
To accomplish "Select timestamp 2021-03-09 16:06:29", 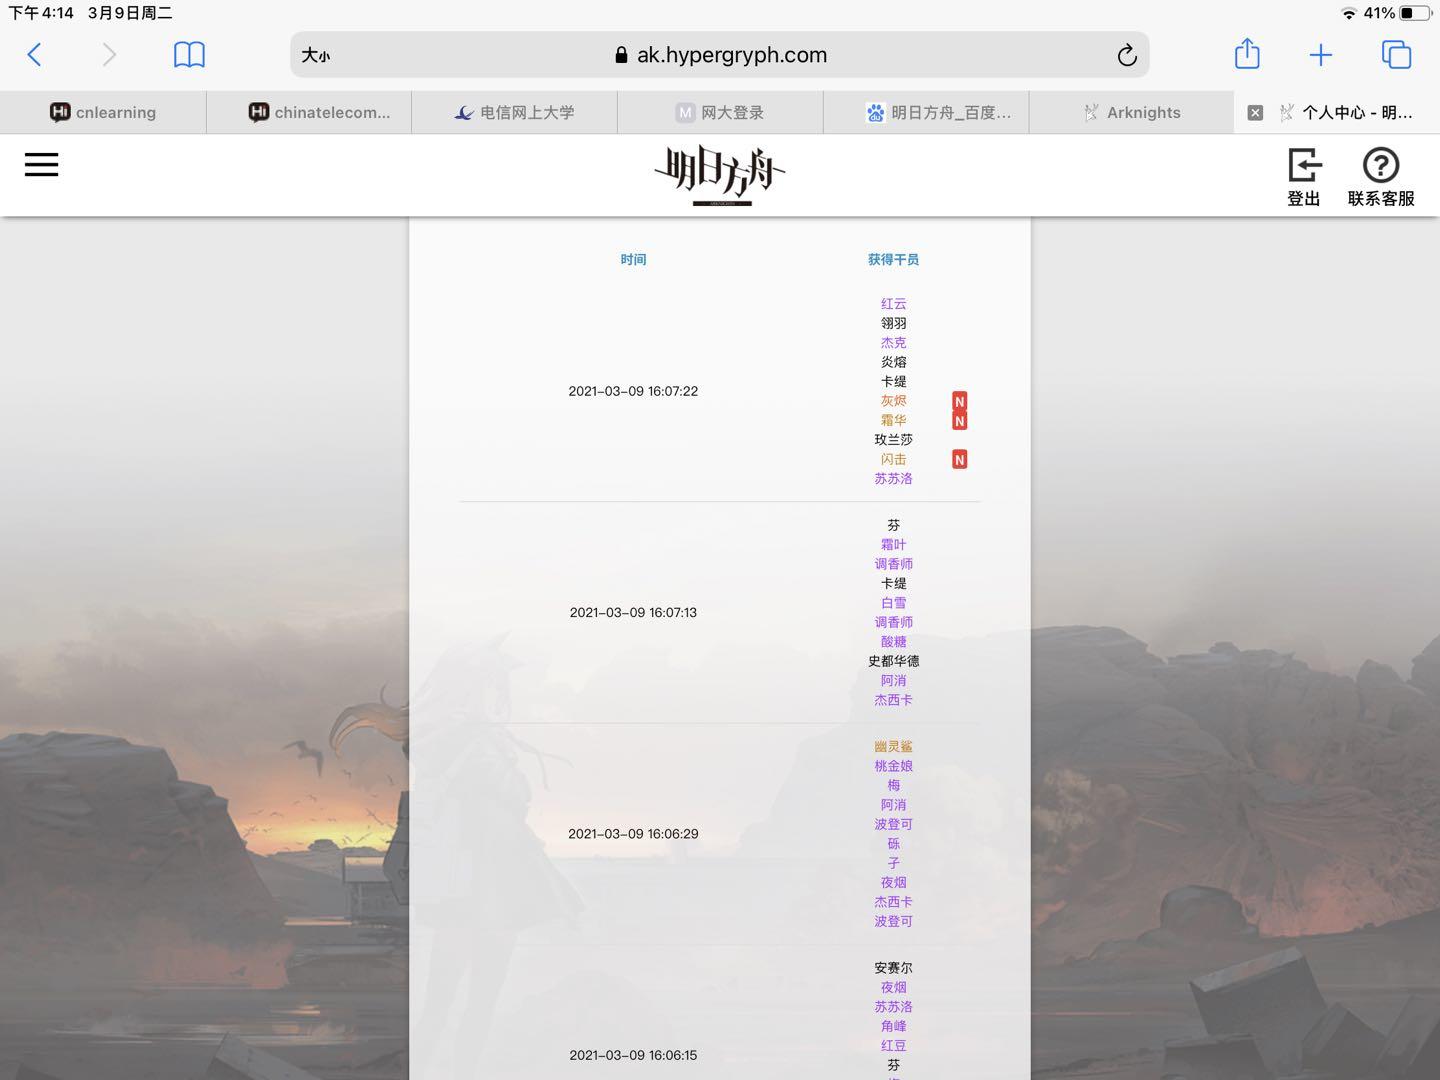I will [x=633, y=833].
